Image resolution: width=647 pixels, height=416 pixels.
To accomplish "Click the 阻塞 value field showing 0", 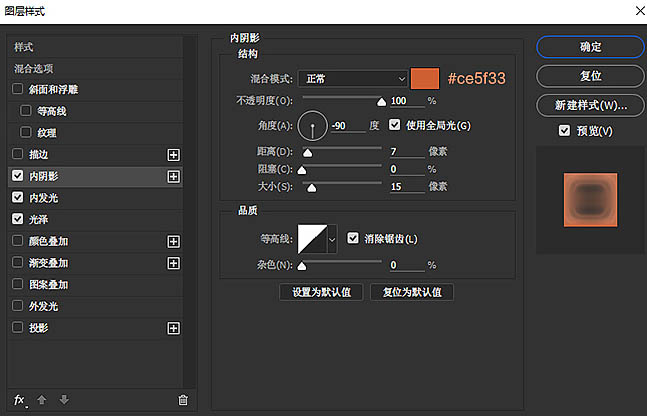I will click(x=407, y=169).
